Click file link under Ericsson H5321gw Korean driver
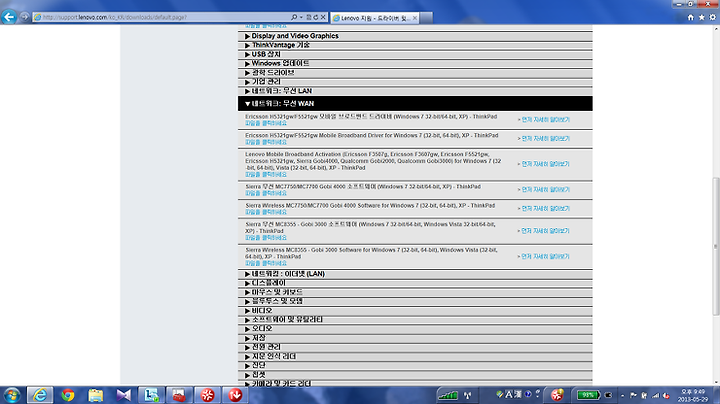 266,123
